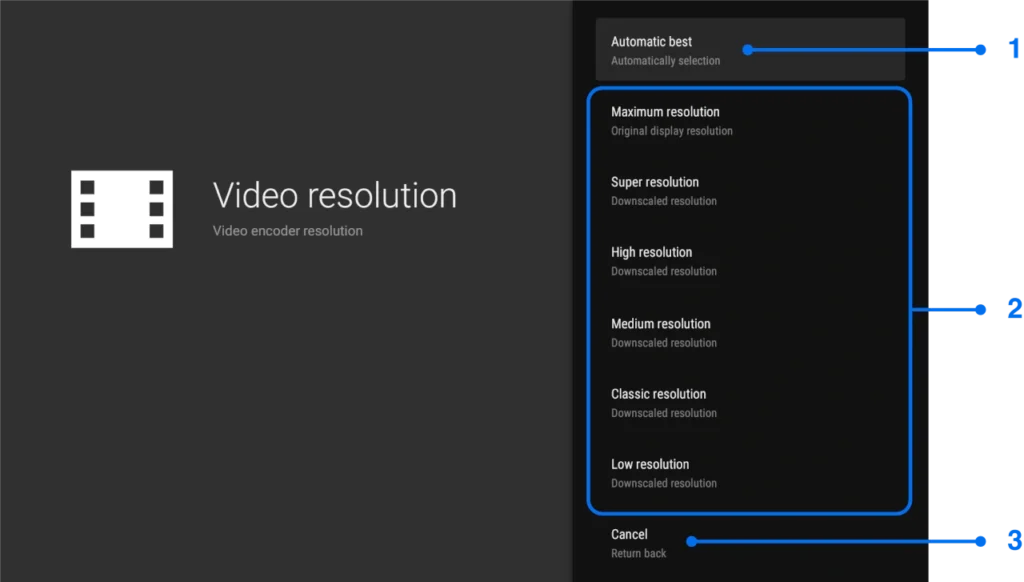Viewport: 1024px width, 582px height.
Task: Click the blue dot beside Cancel
Action: coord(690,540)
